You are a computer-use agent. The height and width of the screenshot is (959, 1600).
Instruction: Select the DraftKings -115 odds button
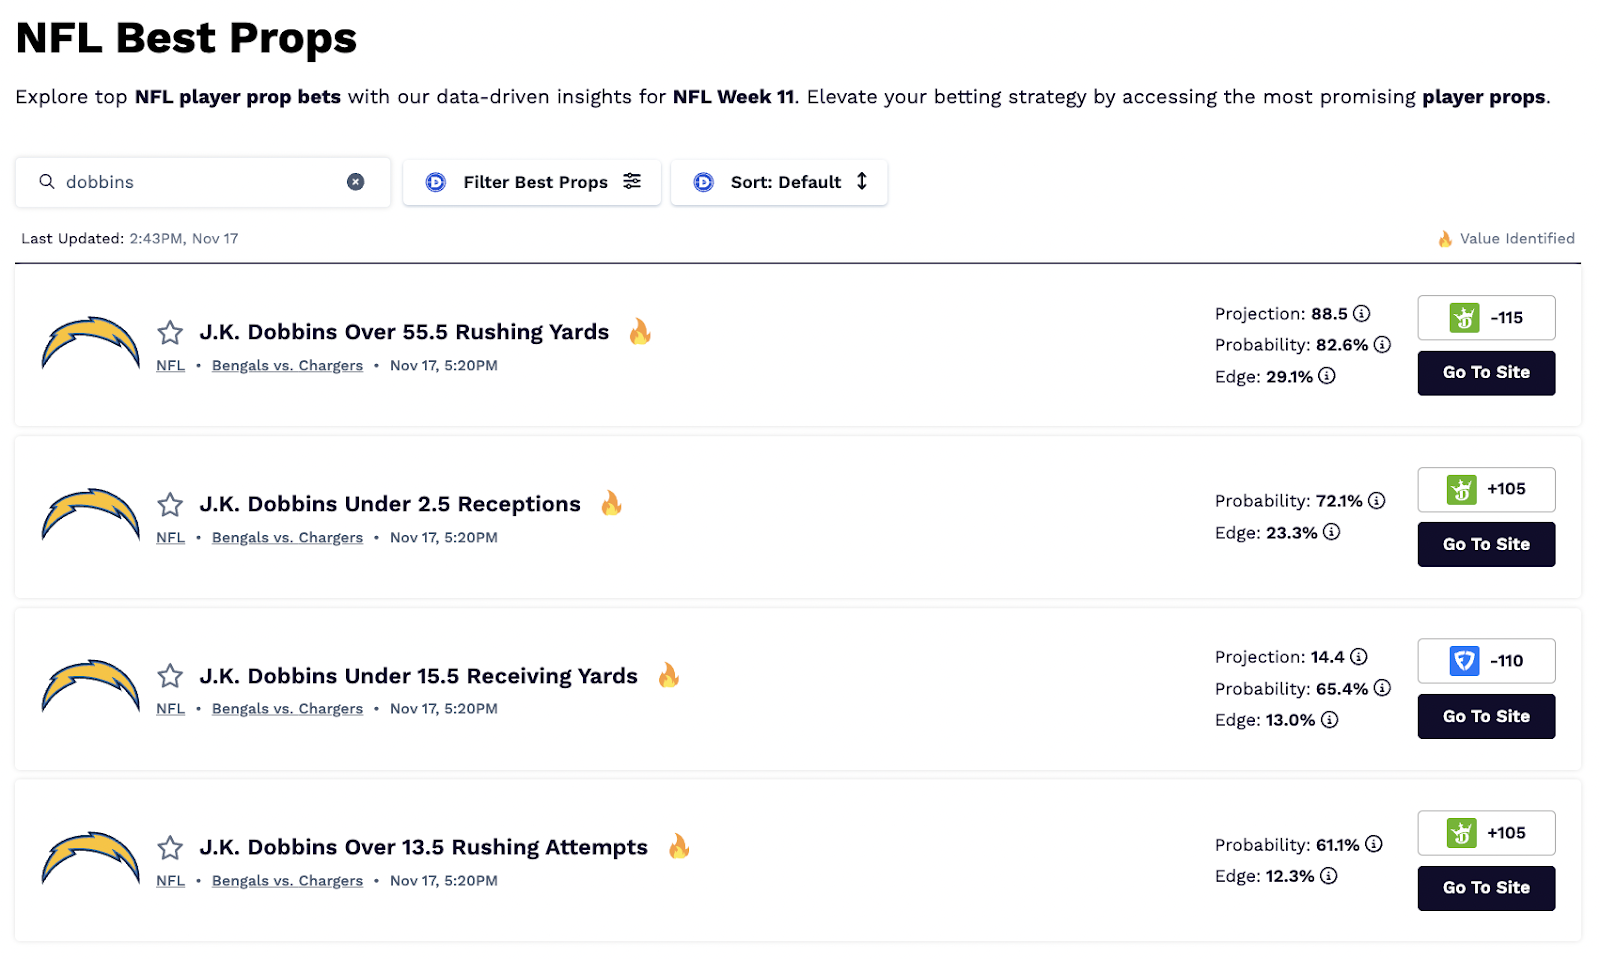(x=1486, y=318)
